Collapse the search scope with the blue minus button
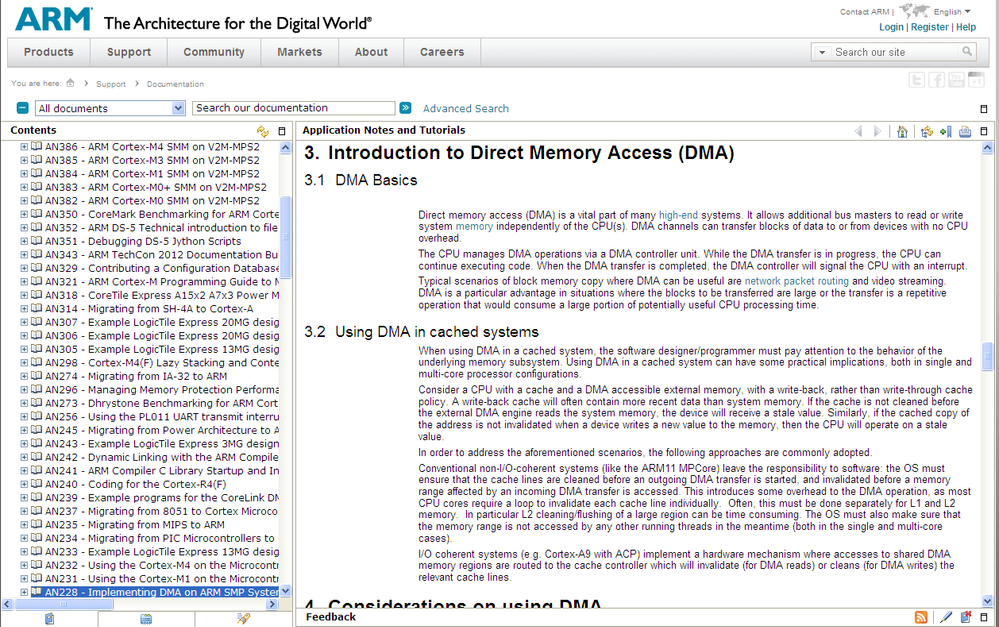Screen dimensions: 999x627 point(22,108)
